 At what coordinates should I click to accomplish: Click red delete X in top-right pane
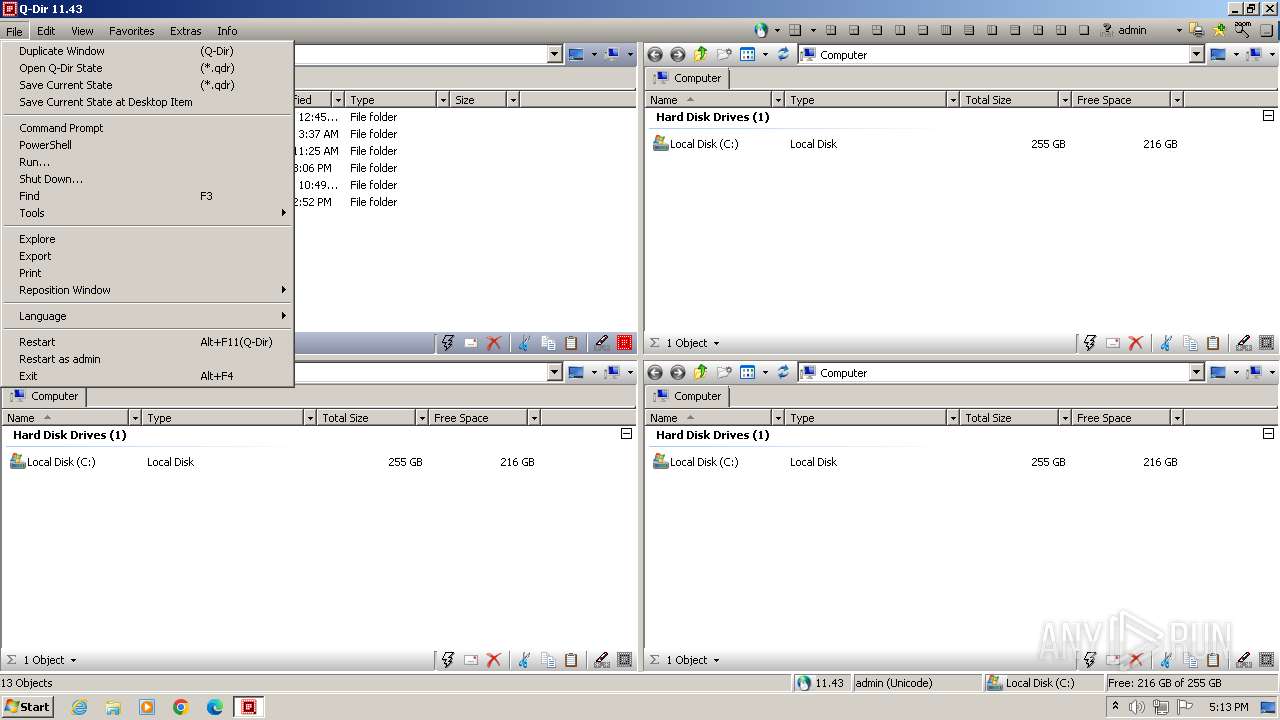pyautogui.click(x=1136, y=343)
